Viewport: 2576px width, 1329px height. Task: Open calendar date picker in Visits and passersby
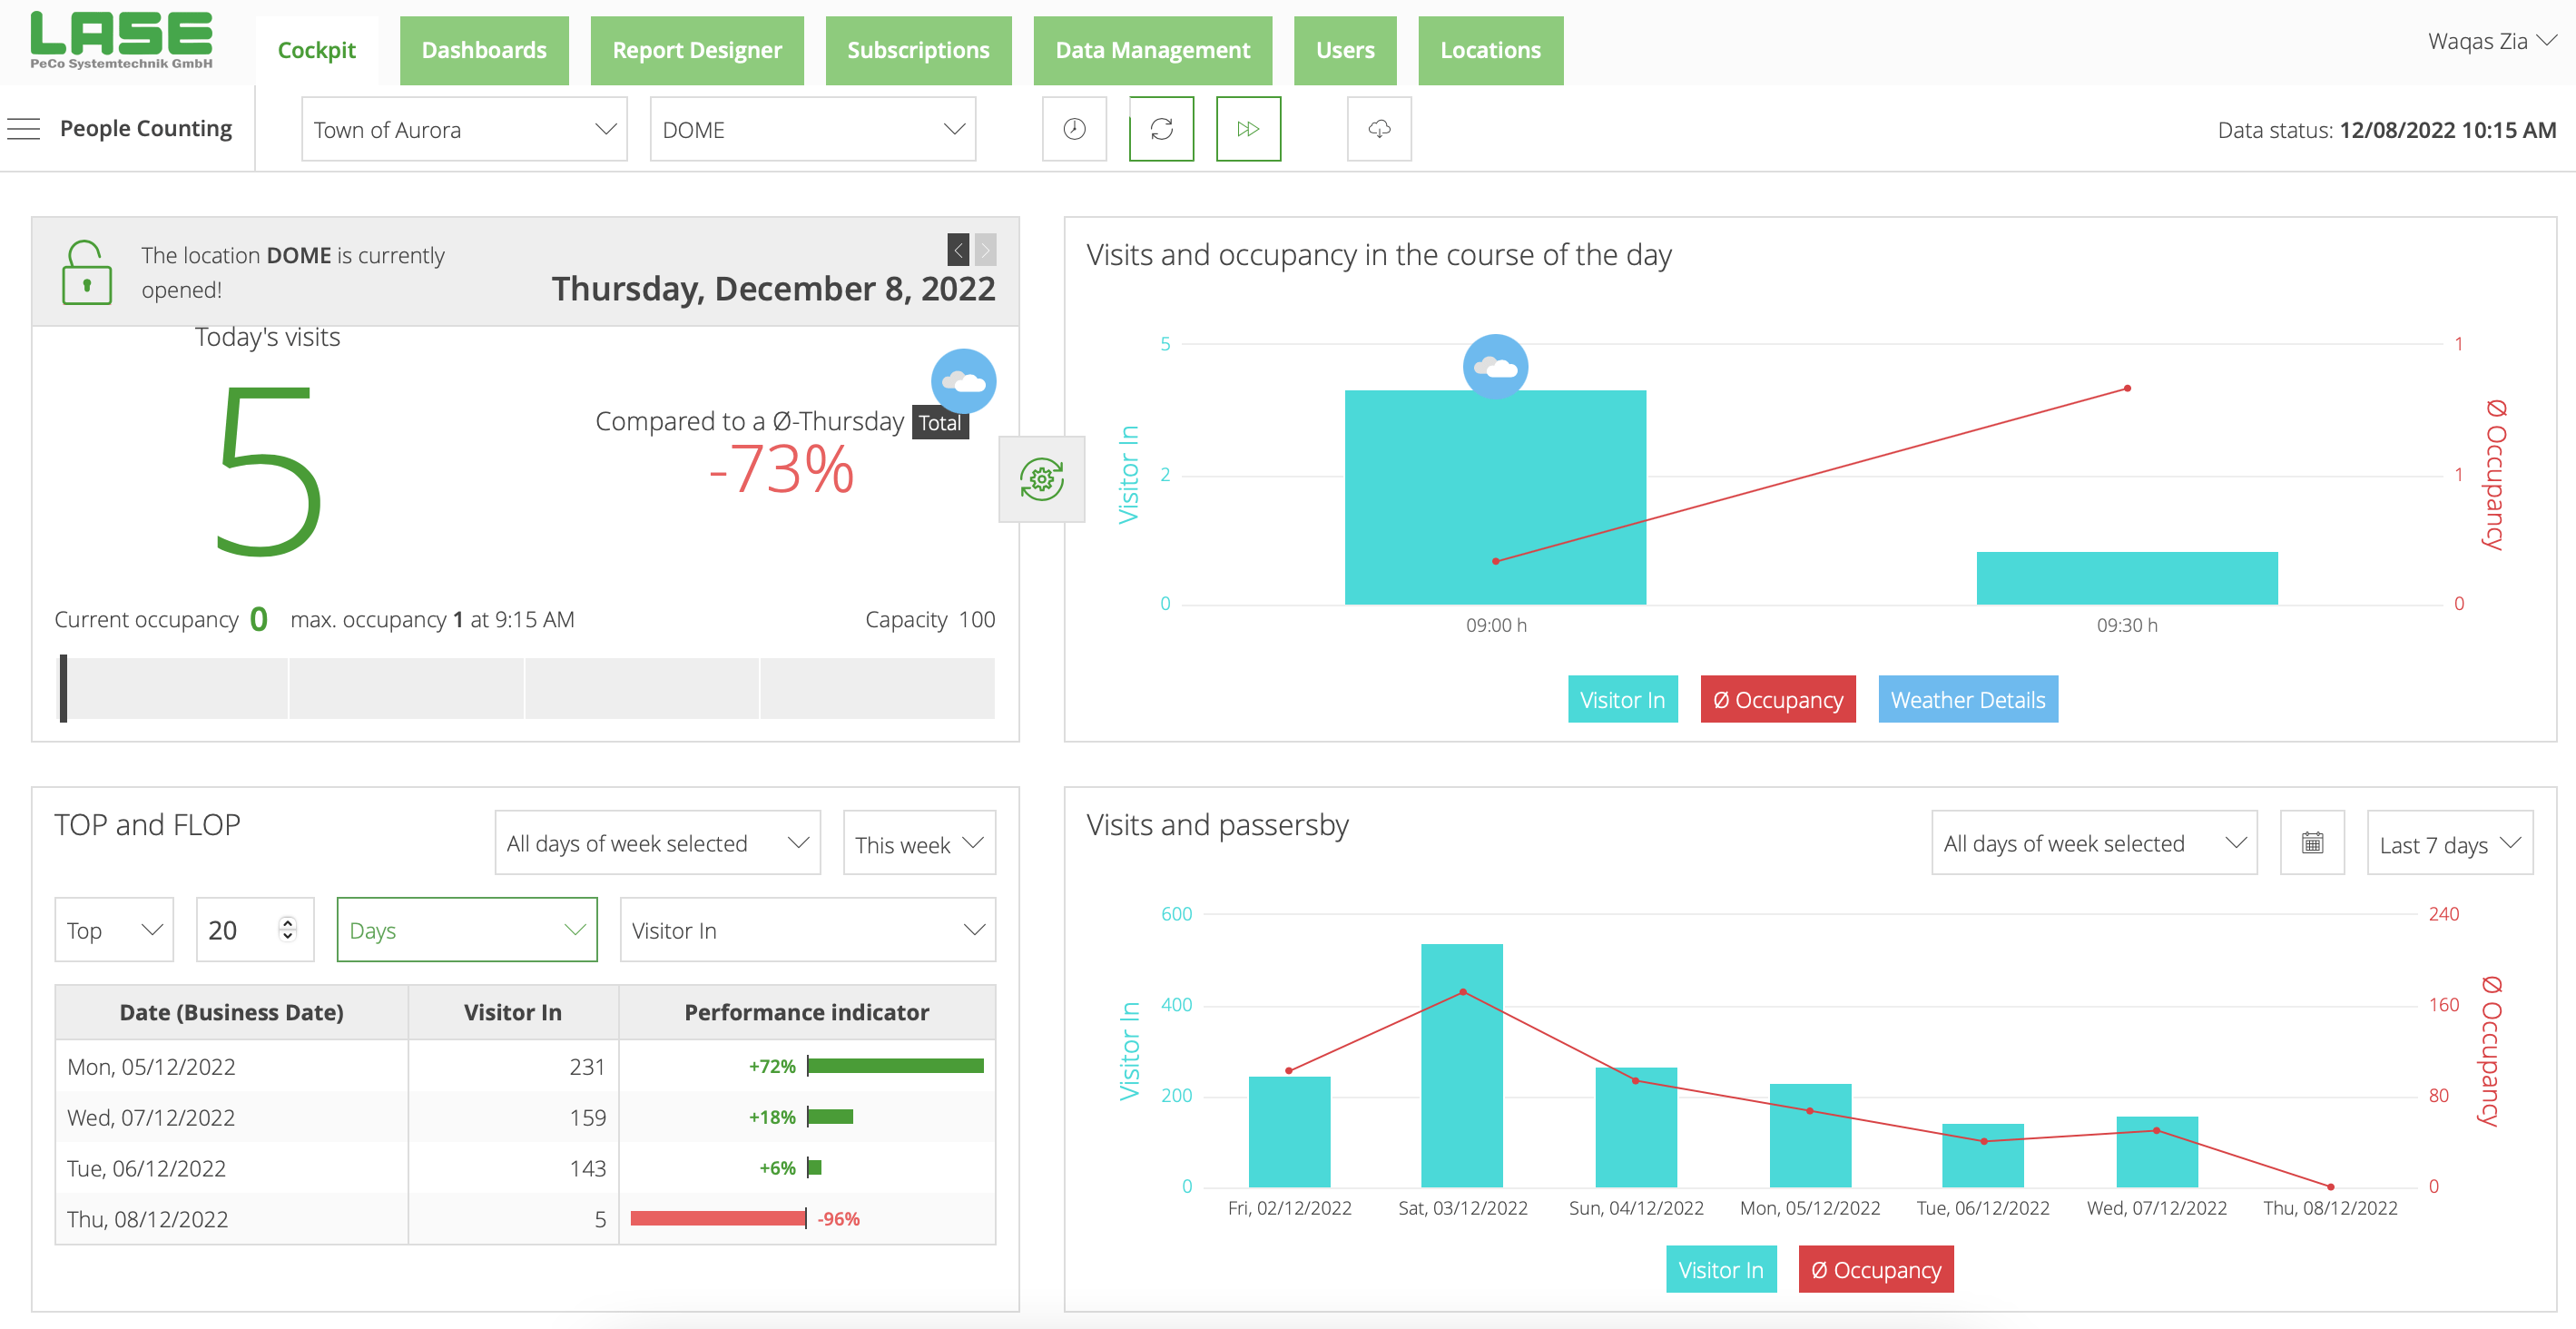2311,843
